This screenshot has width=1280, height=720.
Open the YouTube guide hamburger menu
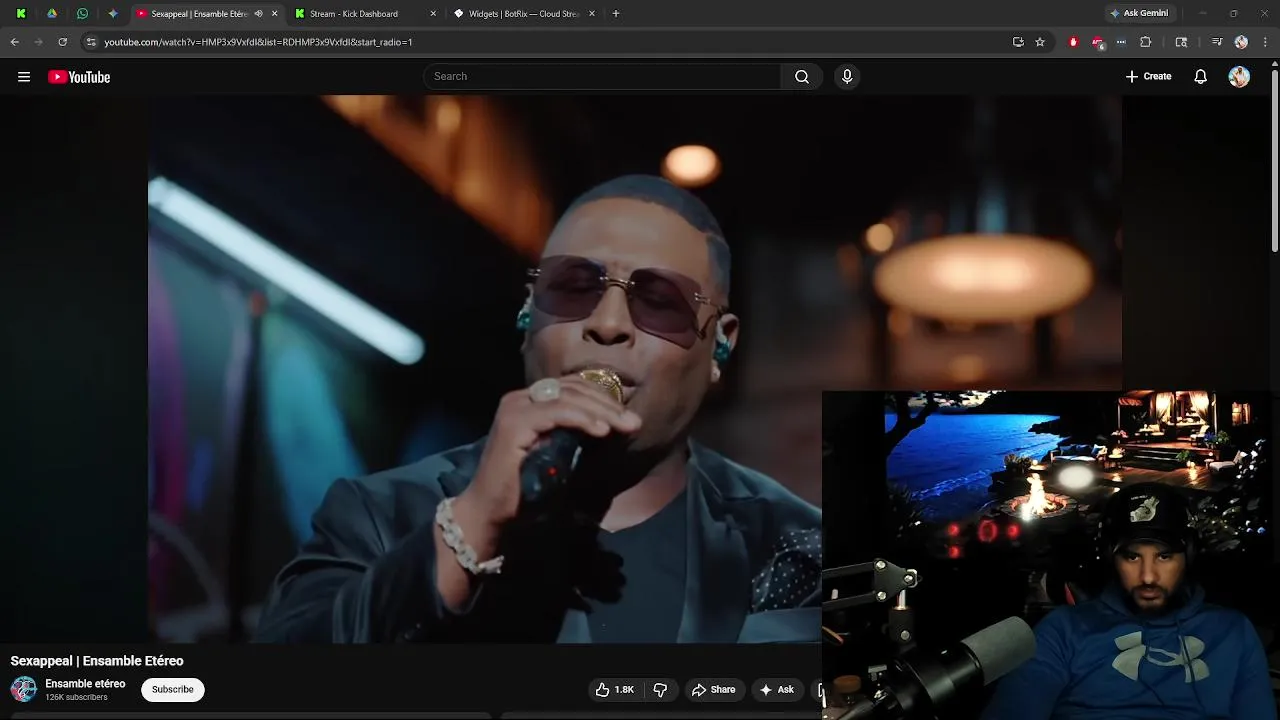(24, 77)
